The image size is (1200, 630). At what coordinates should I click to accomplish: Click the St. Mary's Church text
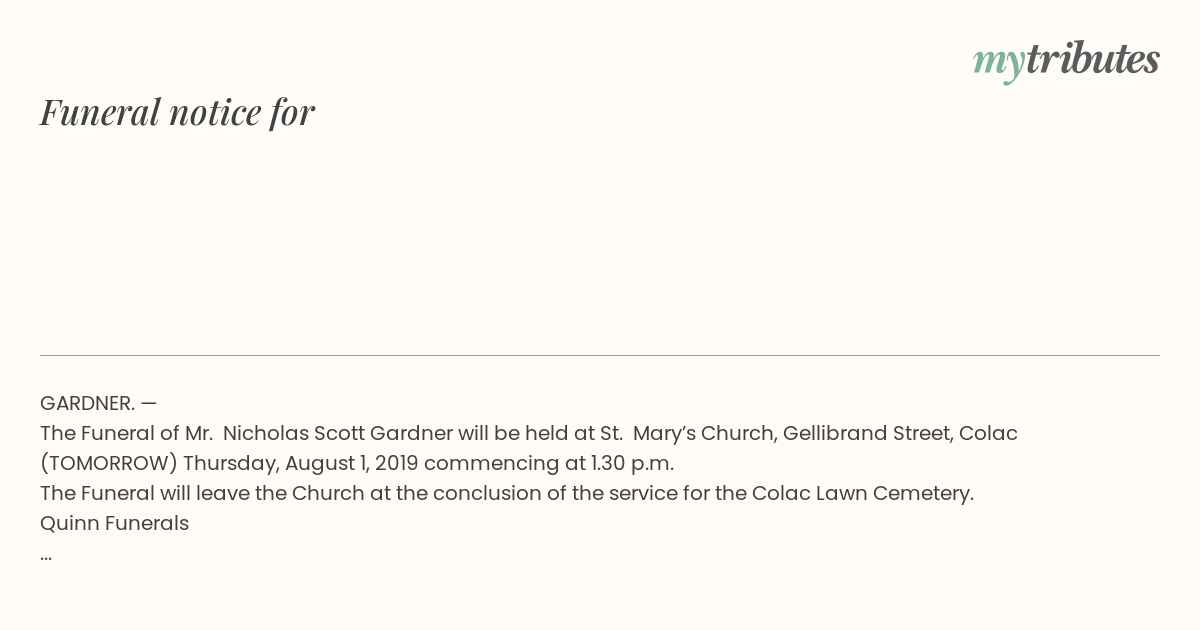[688, 433]
